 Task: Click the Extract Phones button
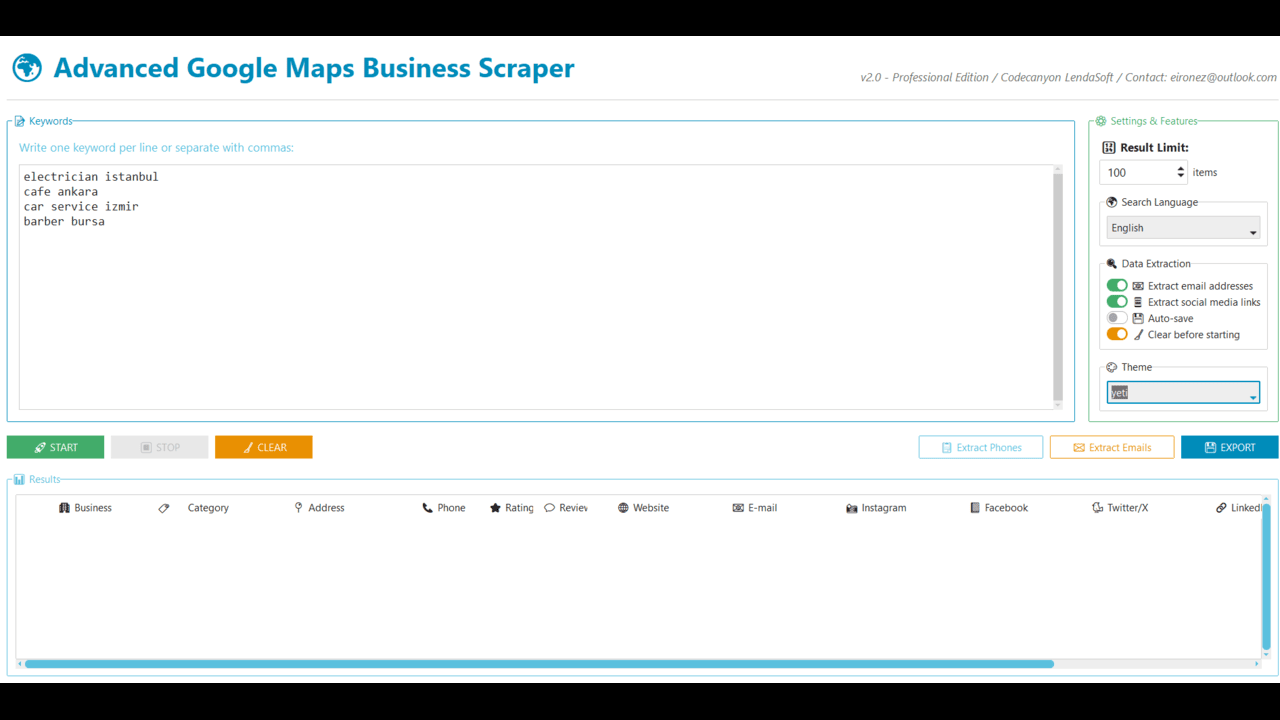981,447
